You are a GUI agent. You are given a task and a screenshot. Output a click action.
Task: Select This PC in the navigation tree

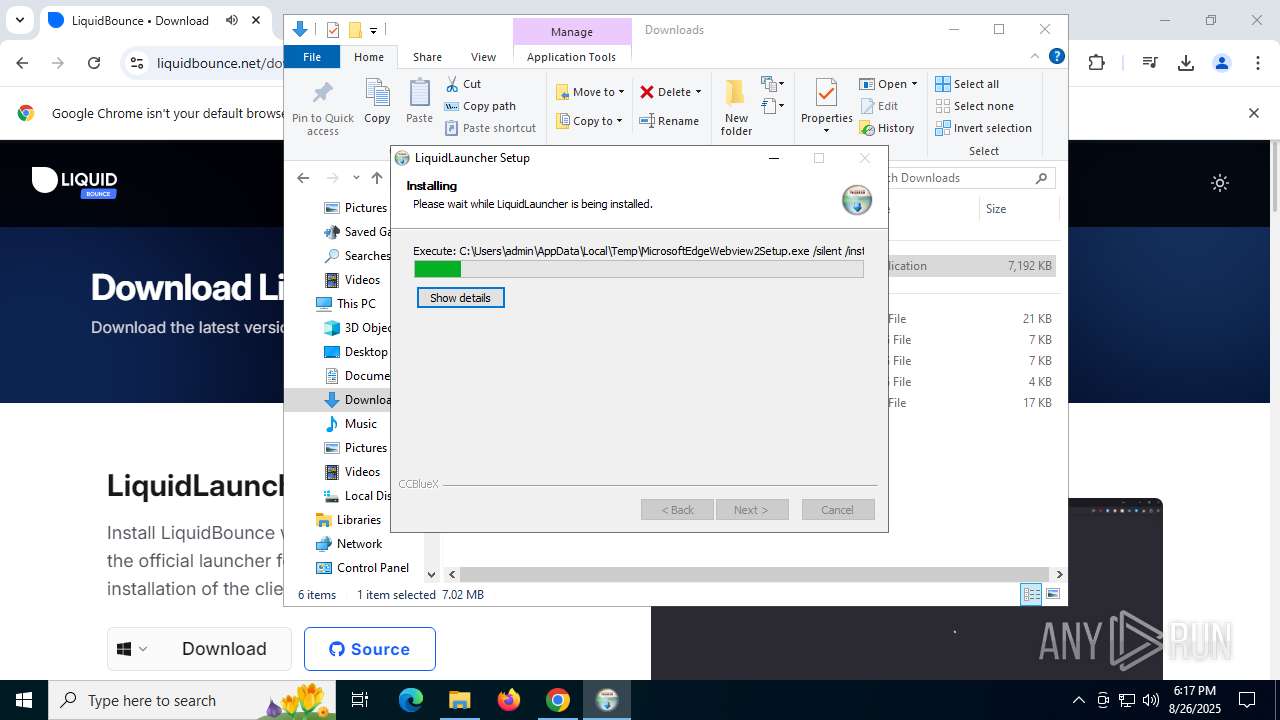(x=346, y=304)
